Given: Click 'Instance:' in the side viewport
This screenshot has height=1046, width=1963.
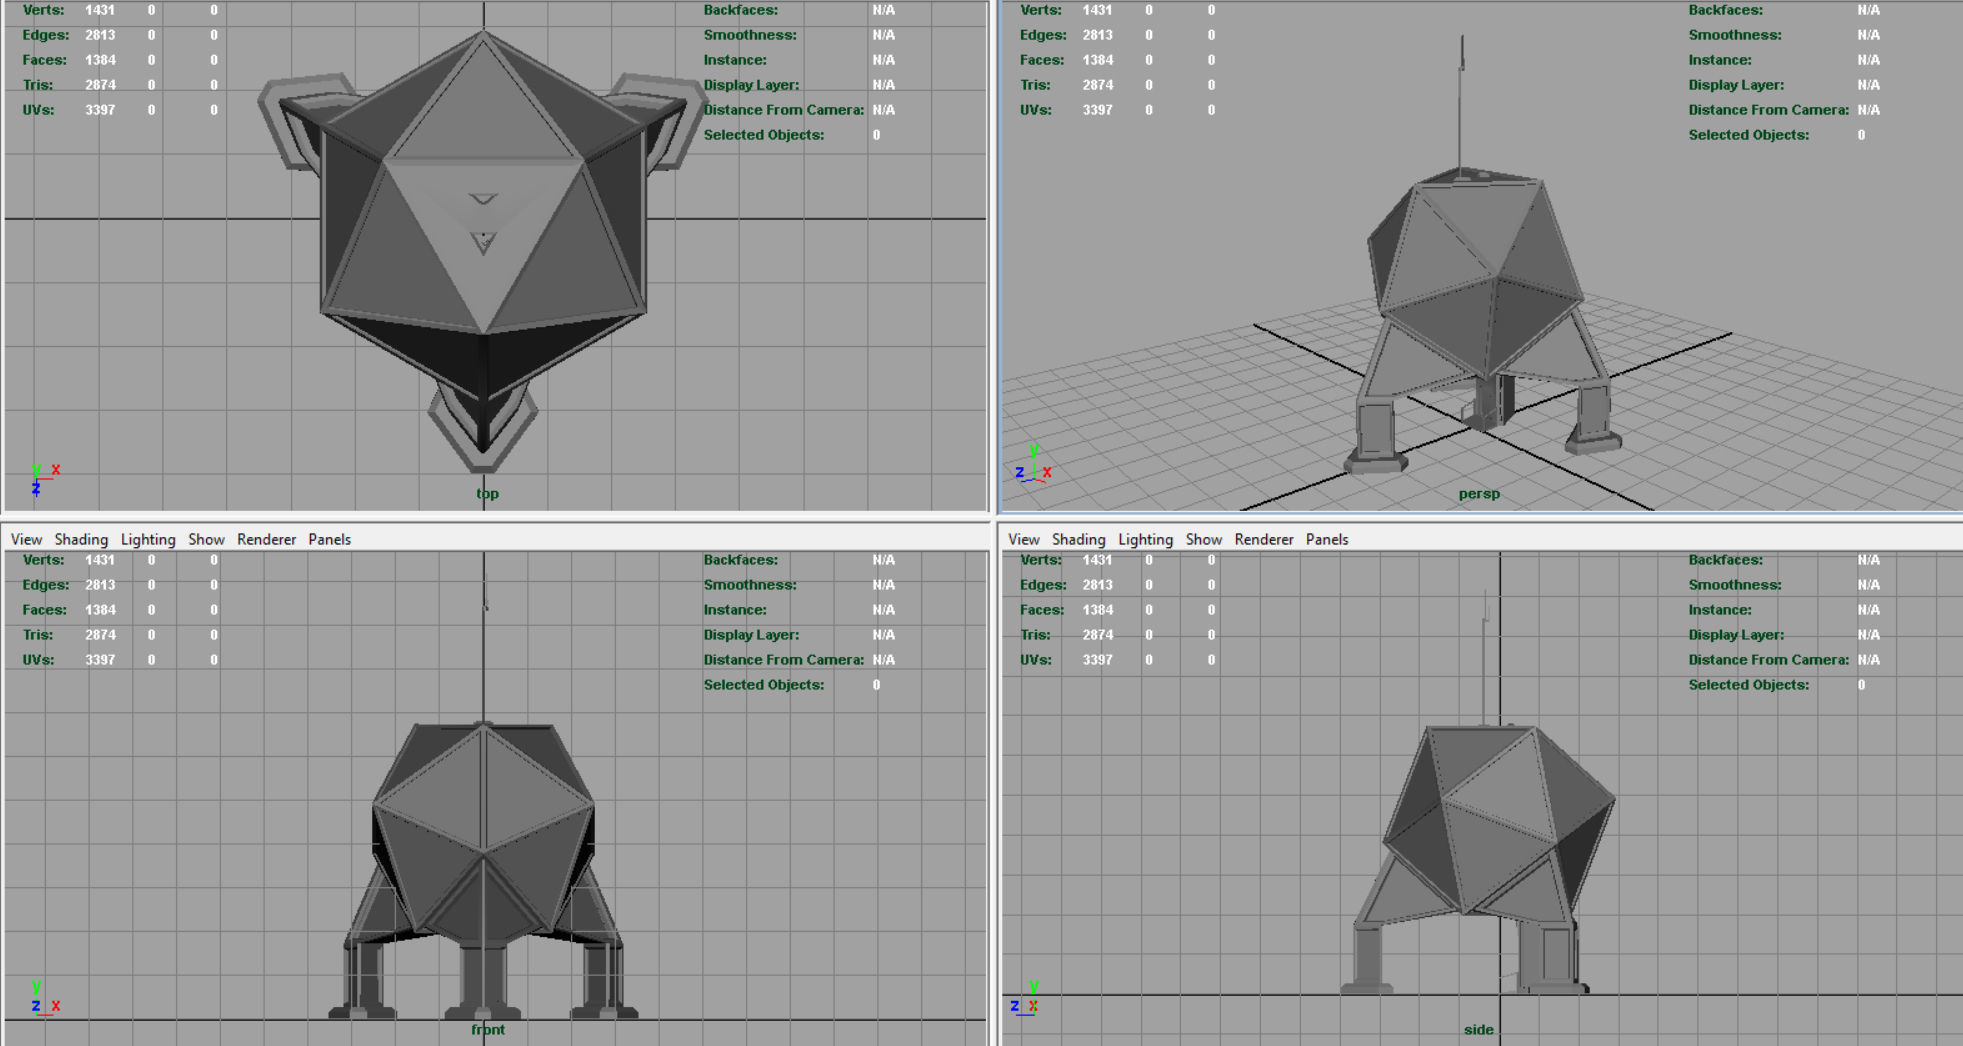Looking at the screenshot, I should tap(1720, 610).
